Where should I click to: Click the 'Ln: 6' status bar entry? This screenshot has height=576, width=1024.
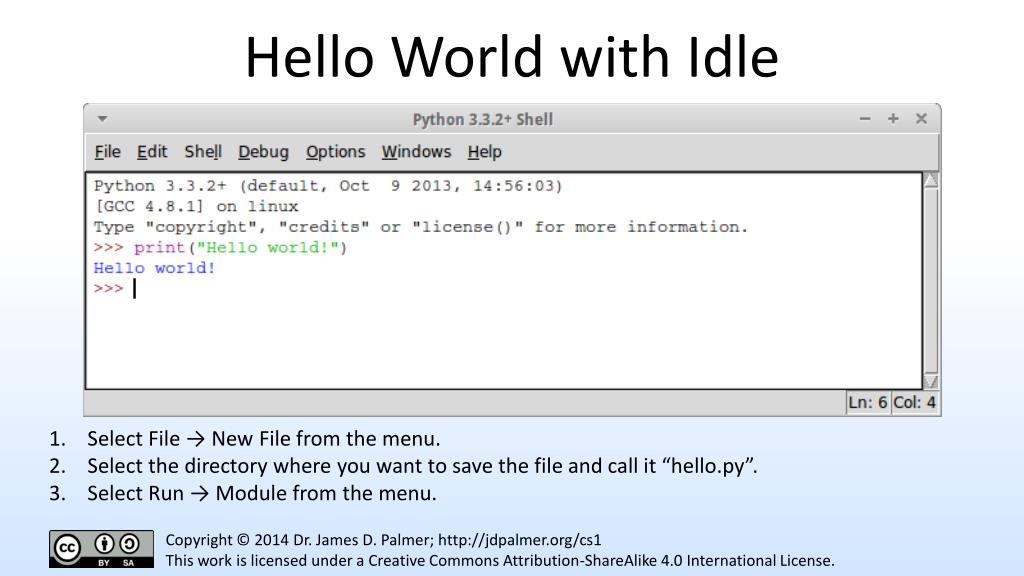pyautogui.click(x=867, y=402)
